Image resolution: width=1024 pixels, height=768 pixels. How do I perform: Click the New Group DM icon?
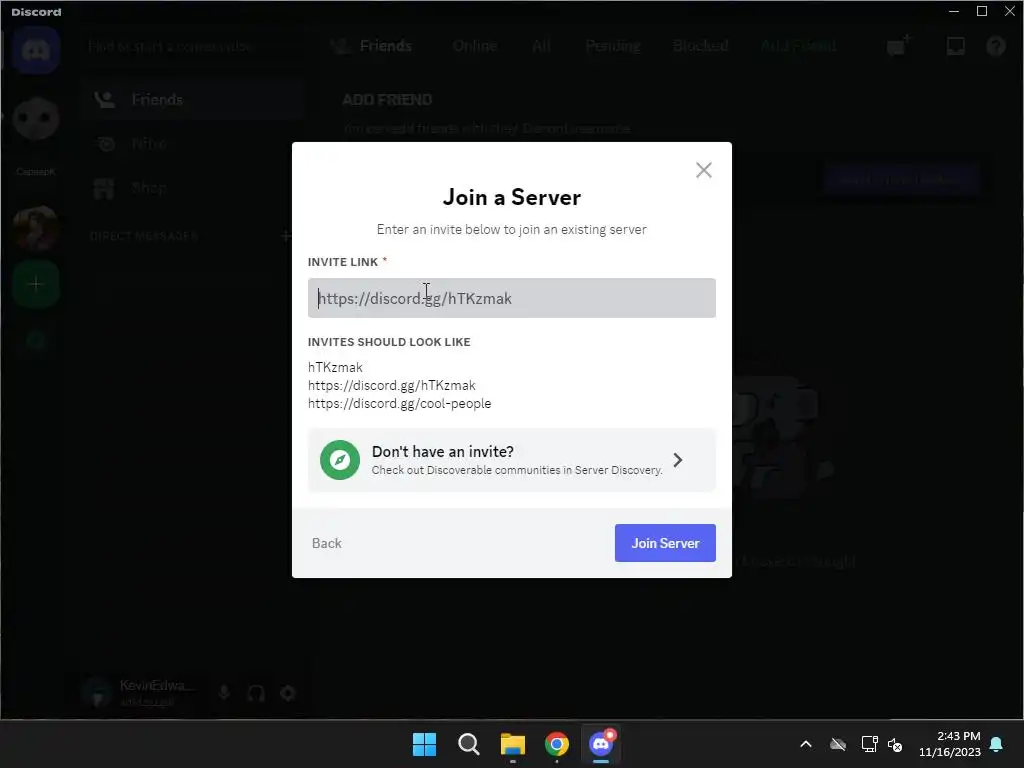[898, 46]
